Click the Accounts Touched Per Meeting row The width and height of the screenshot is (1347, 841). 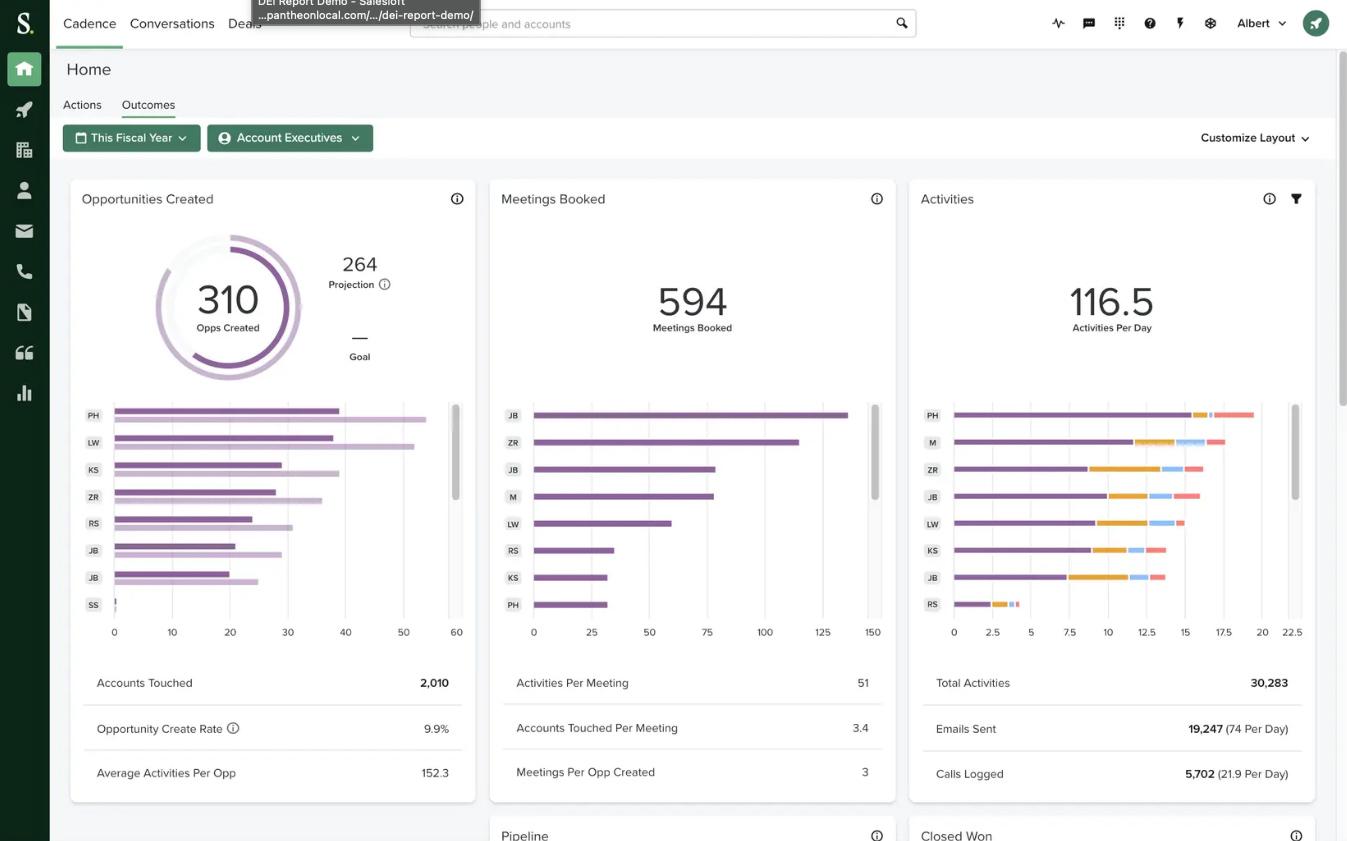point(692,728)
